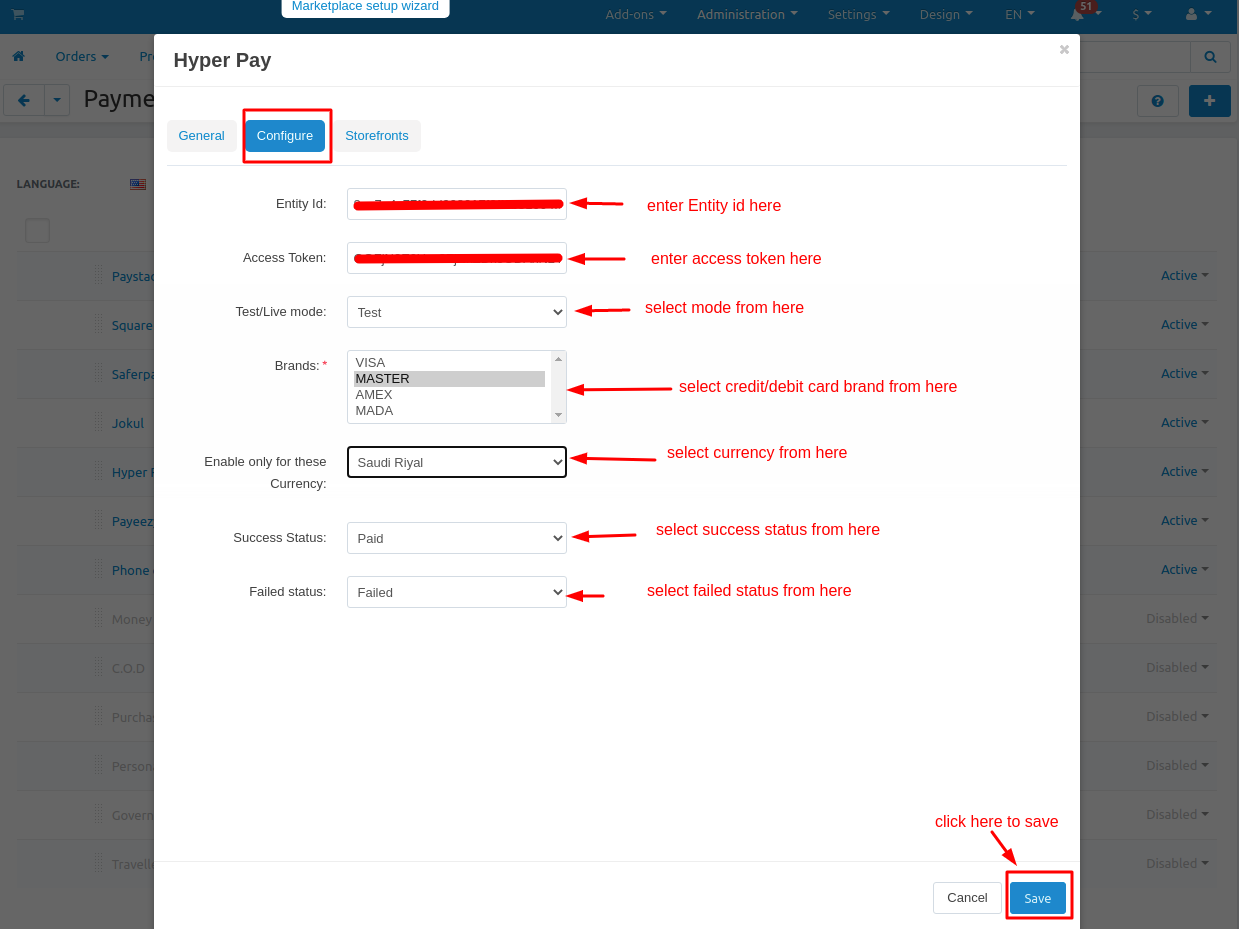Click the plus icon to add payment
The height and width of the screenshot is (929, 1239).
pos(1209,101)
